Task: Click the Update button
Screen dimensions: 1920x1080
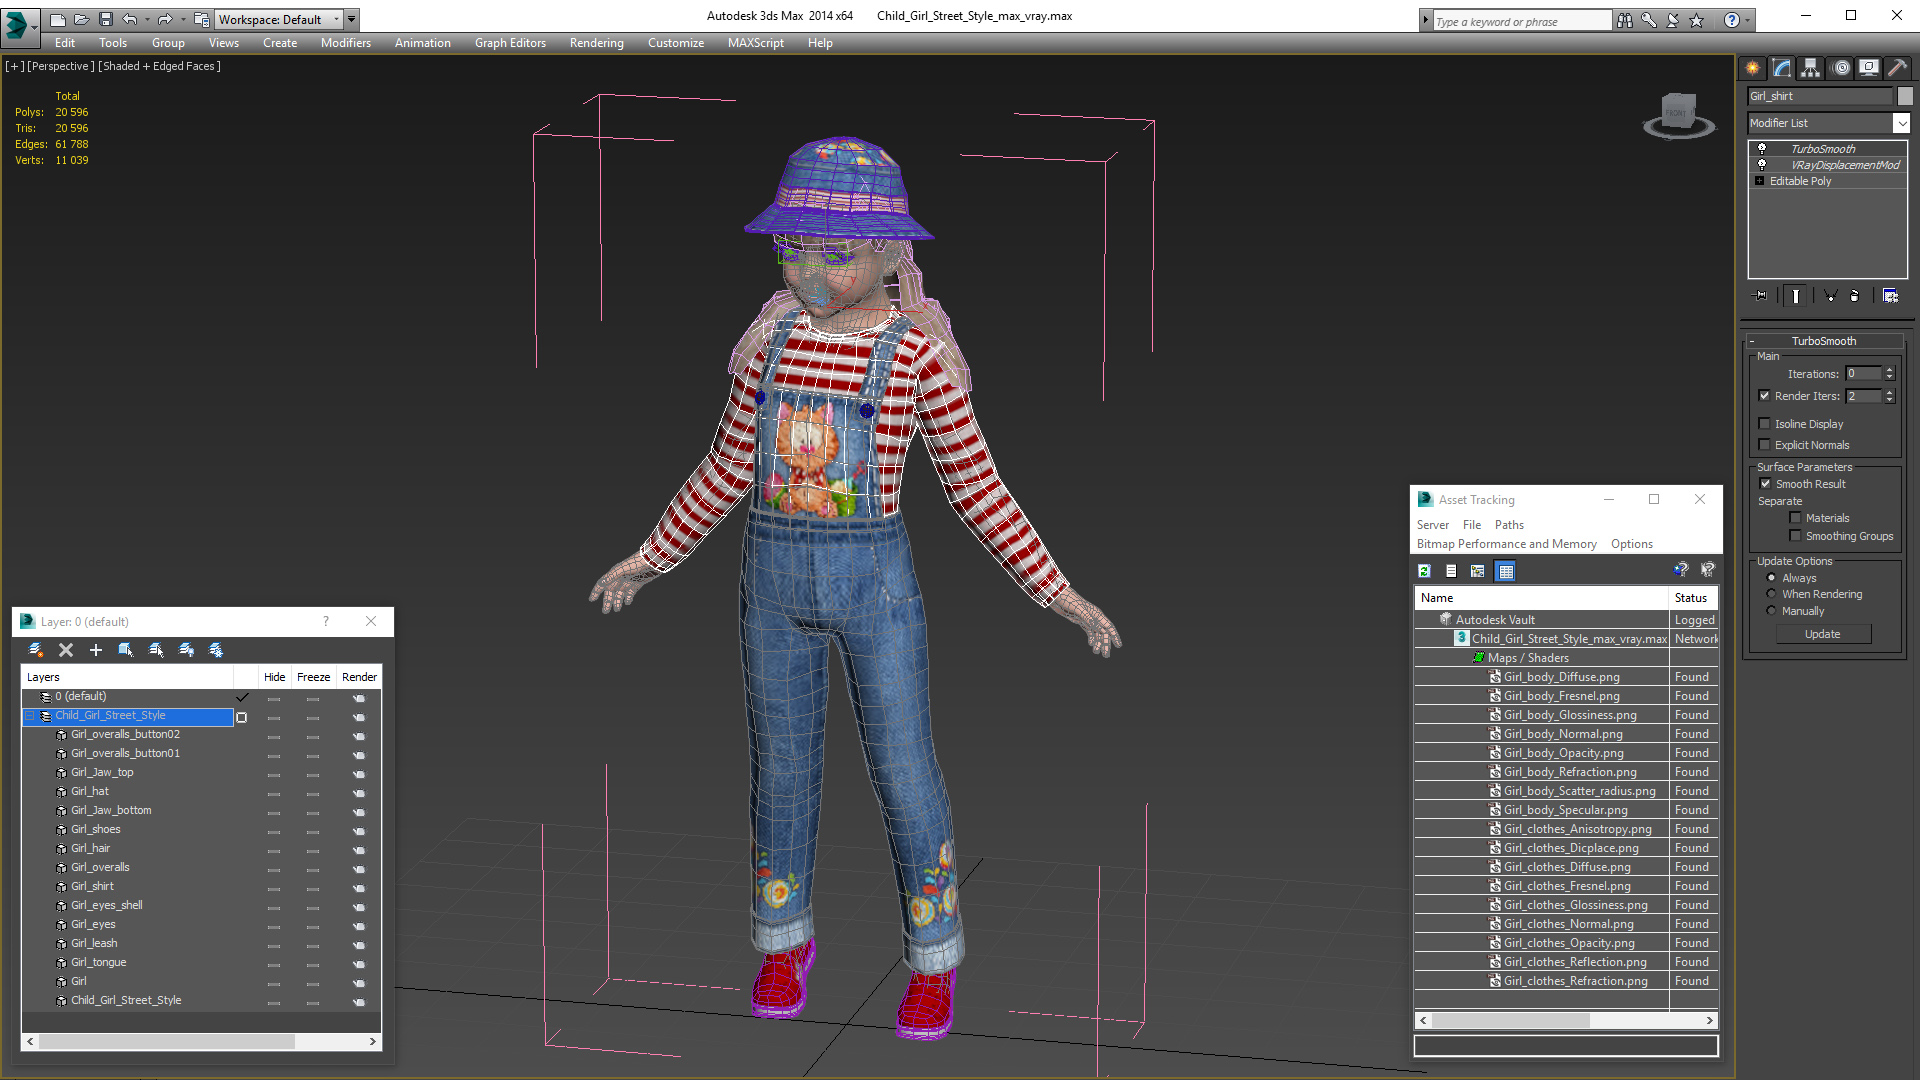Action: (1823, 634)
